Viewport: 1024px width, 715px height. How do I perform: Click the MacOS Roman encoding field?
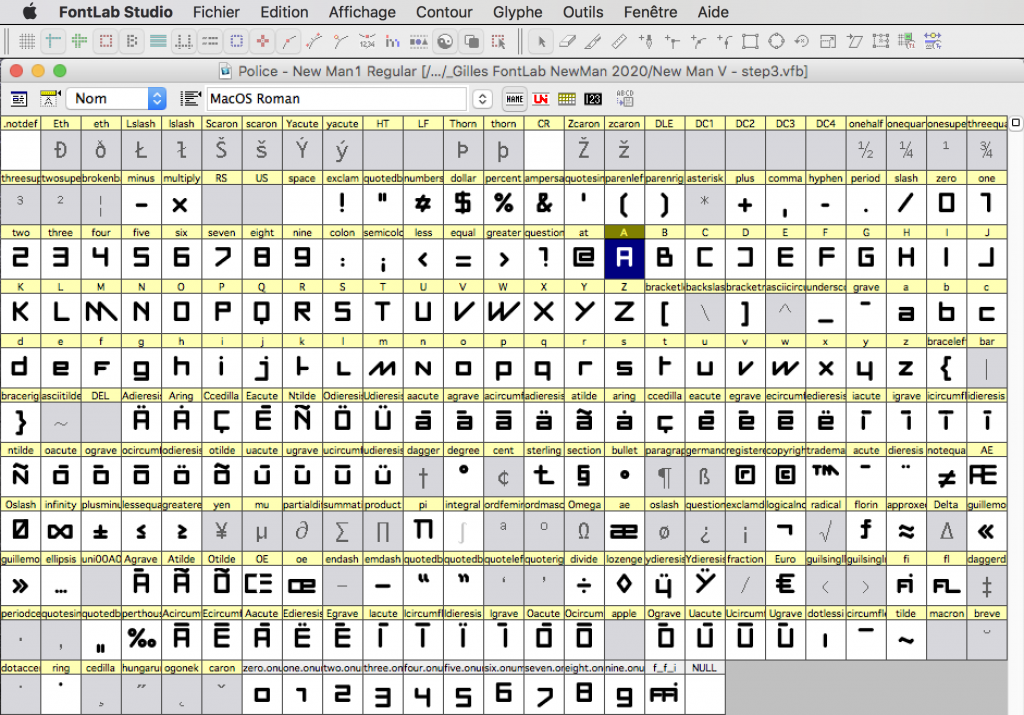click(x=336, y=99)
